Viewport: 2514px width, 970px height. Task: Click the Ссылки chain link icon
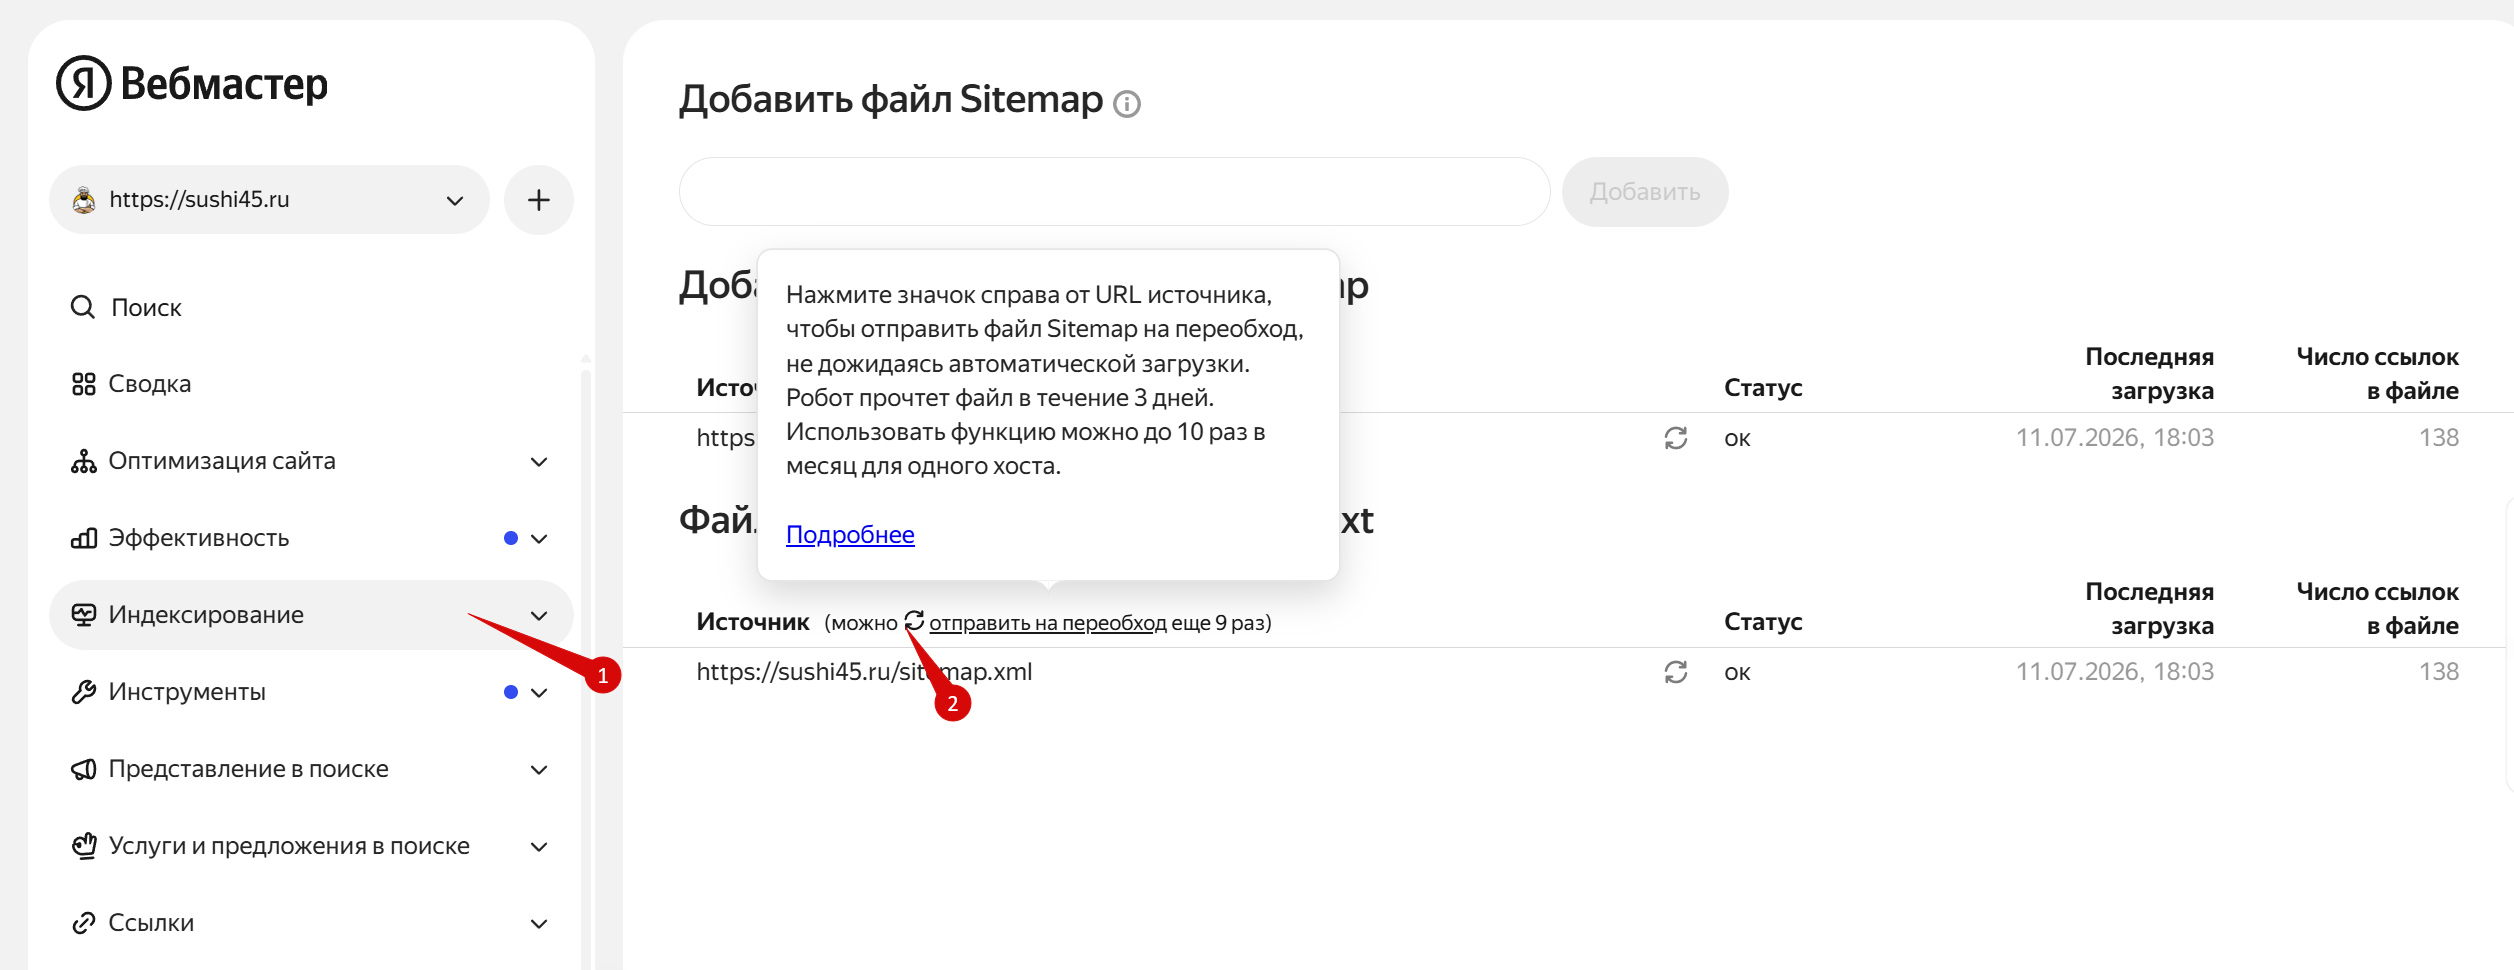pyautogui.click(x=84, y=923)
